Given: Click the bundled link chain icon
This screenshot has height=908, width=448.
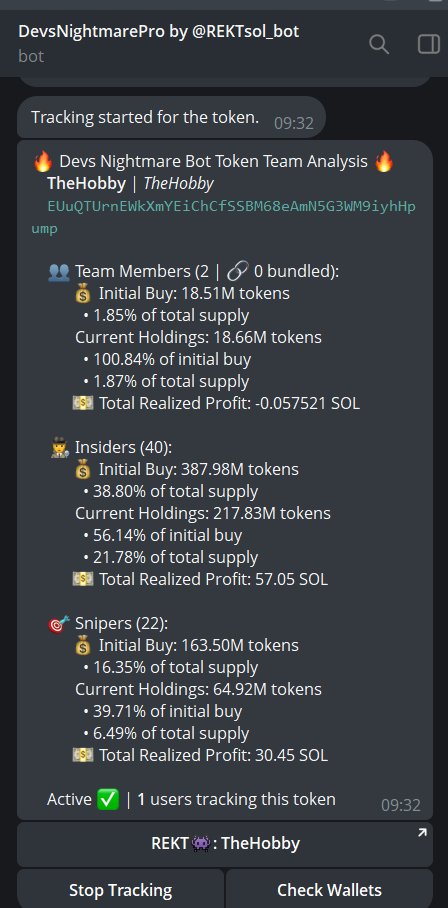Looking at the screenshot, I should 237,271.
